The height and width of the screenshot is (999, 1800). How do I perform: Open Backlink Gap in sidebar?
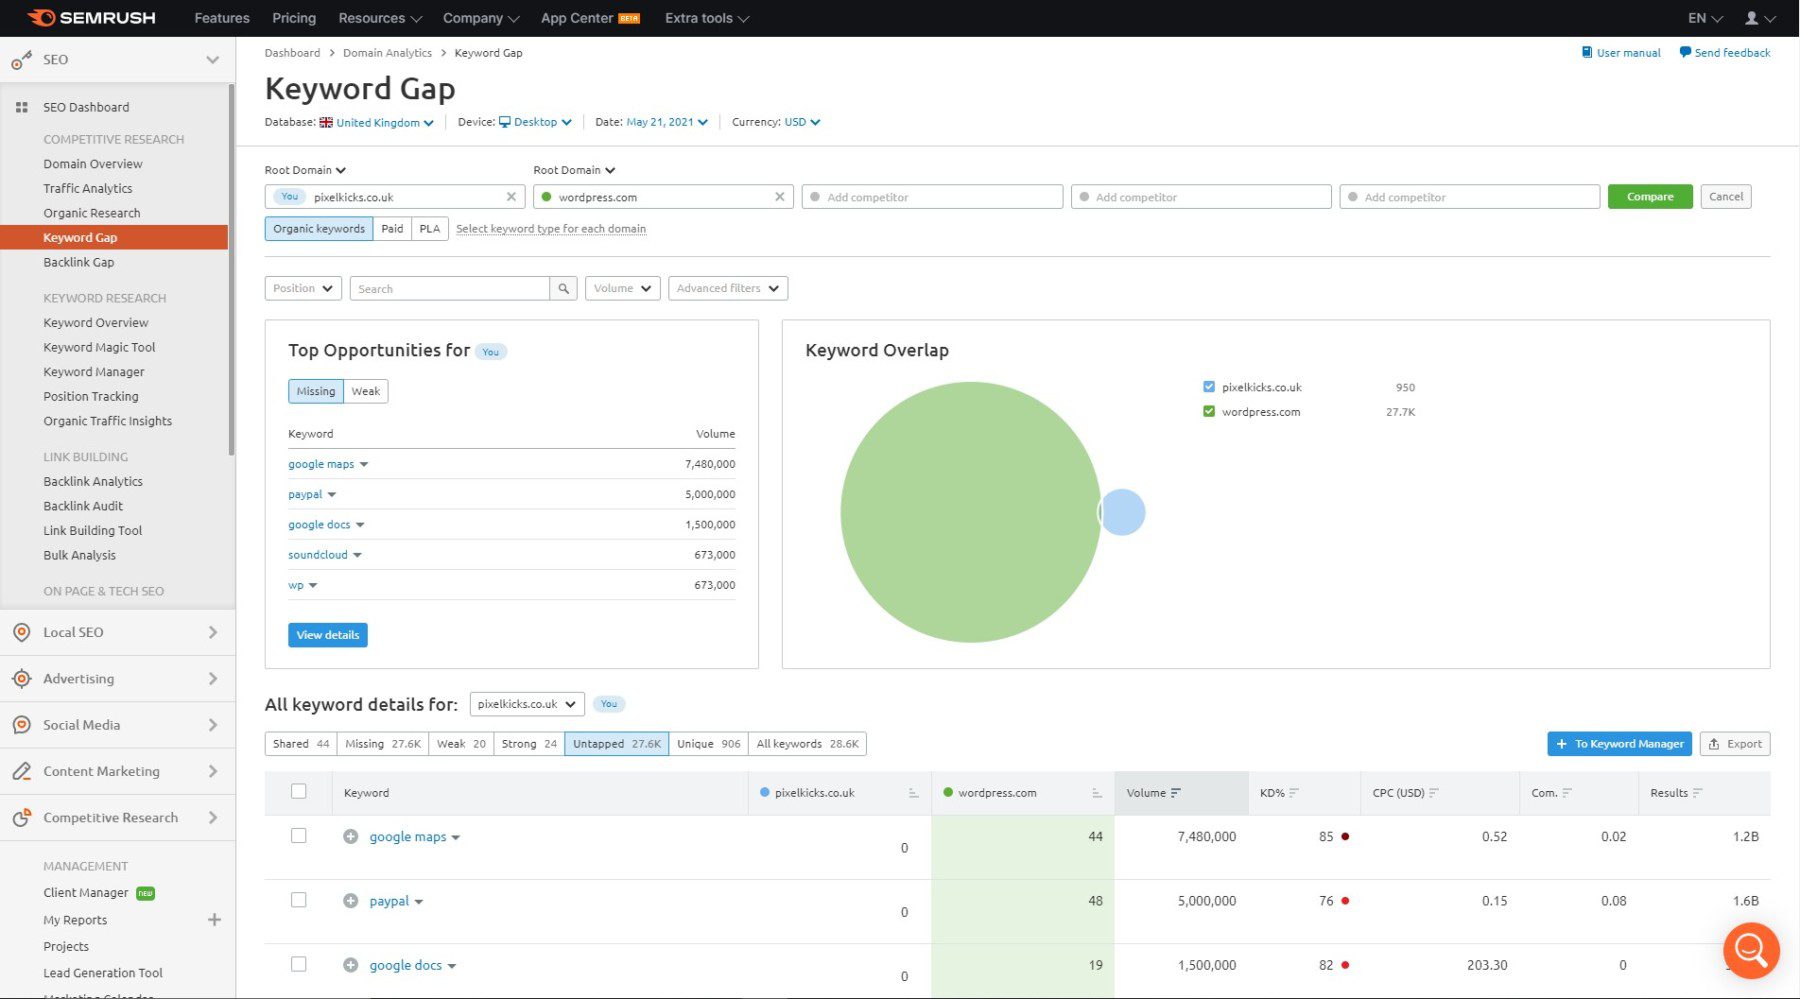pyautogui.click(x=79, y=262)
